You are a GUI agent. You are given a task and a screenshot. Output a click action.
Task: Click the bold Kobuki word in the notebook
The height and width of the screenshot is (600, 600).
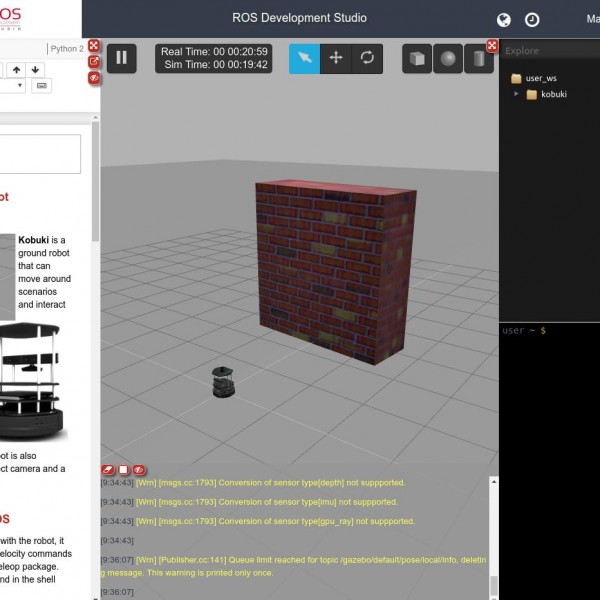33,240
